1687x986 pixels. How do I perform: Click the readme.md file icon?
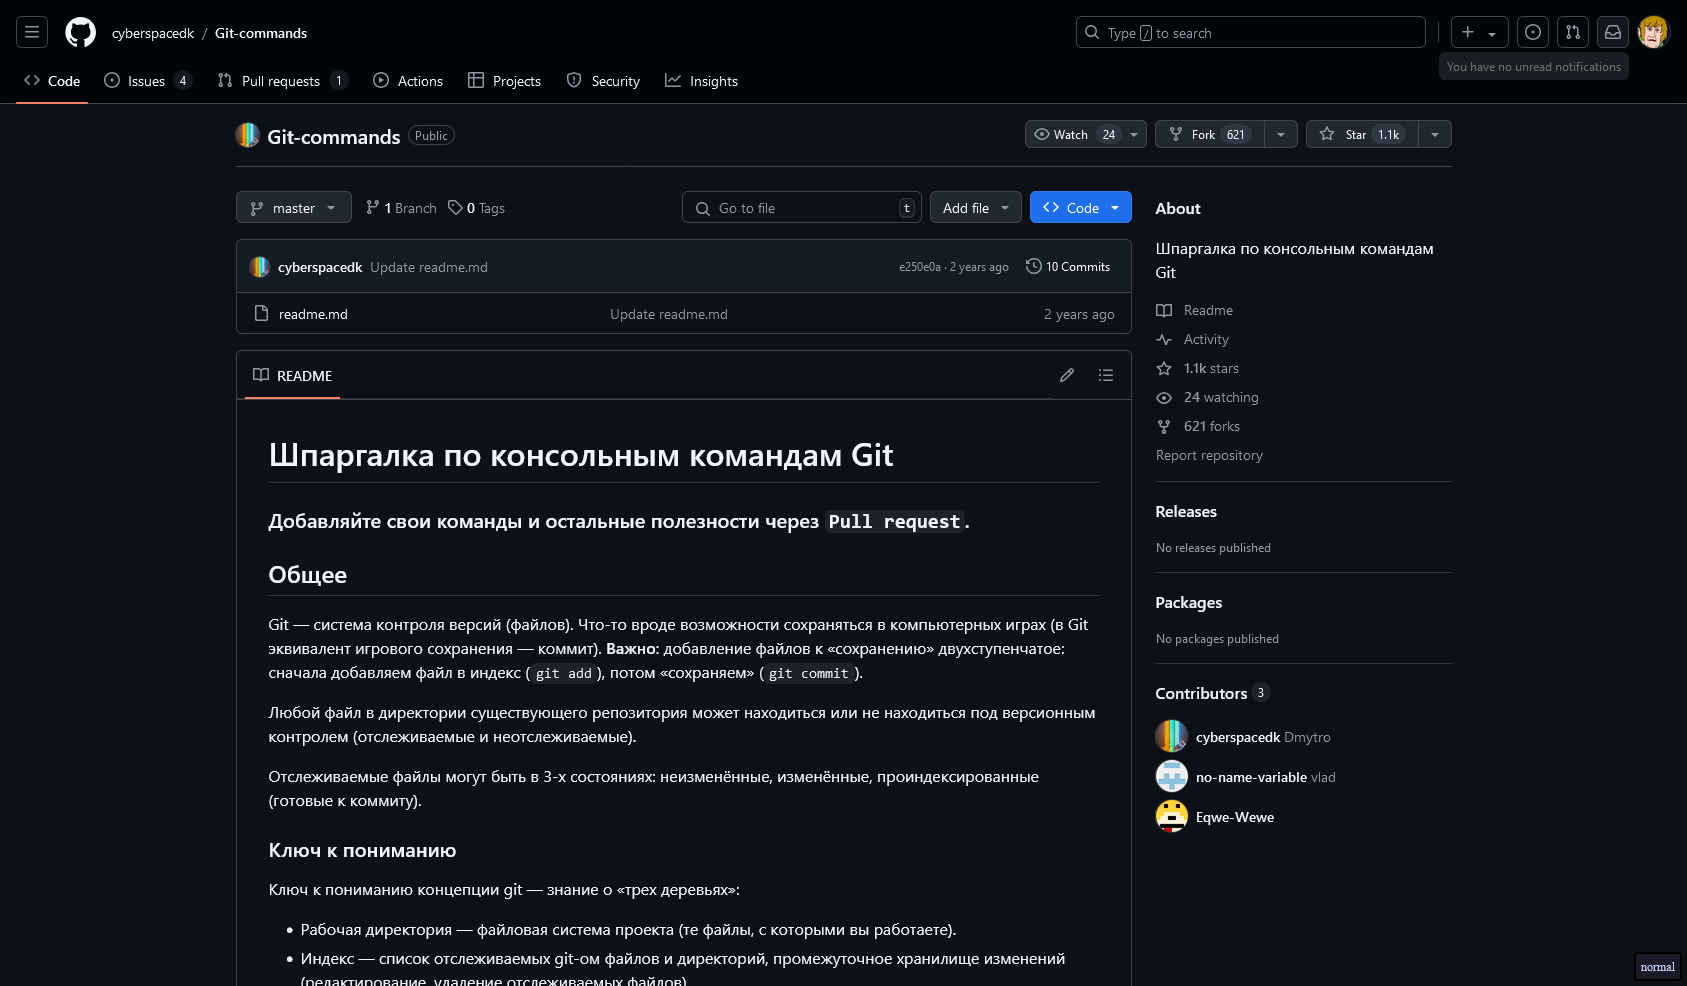click(x=261, y=313)
